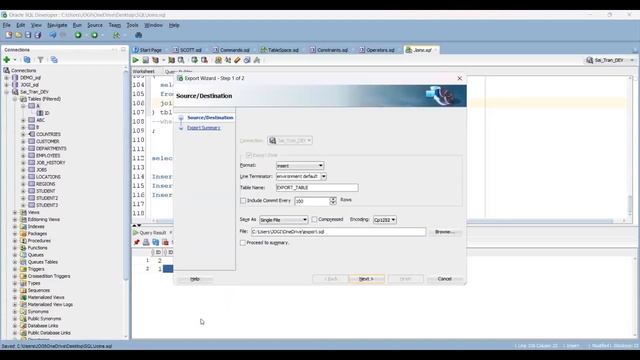Tick the Compressed checkbox
This screenshot has height=360, width=640.
tap(314, 220)
